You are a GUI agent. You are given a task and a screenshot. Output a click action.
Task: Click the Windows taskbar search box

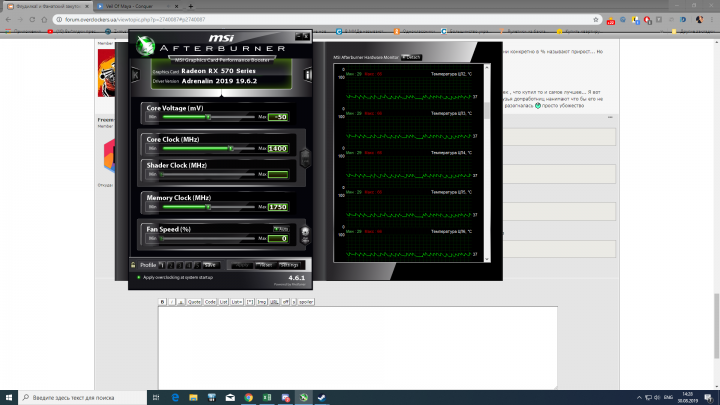pyautogui.click(x=83, y=397)
